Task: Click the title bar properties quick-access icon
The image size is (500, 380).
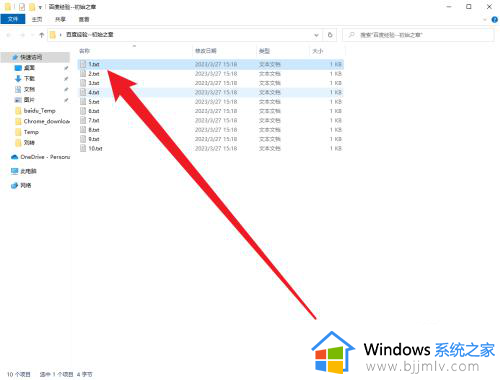Action: [x=22, y=7]
